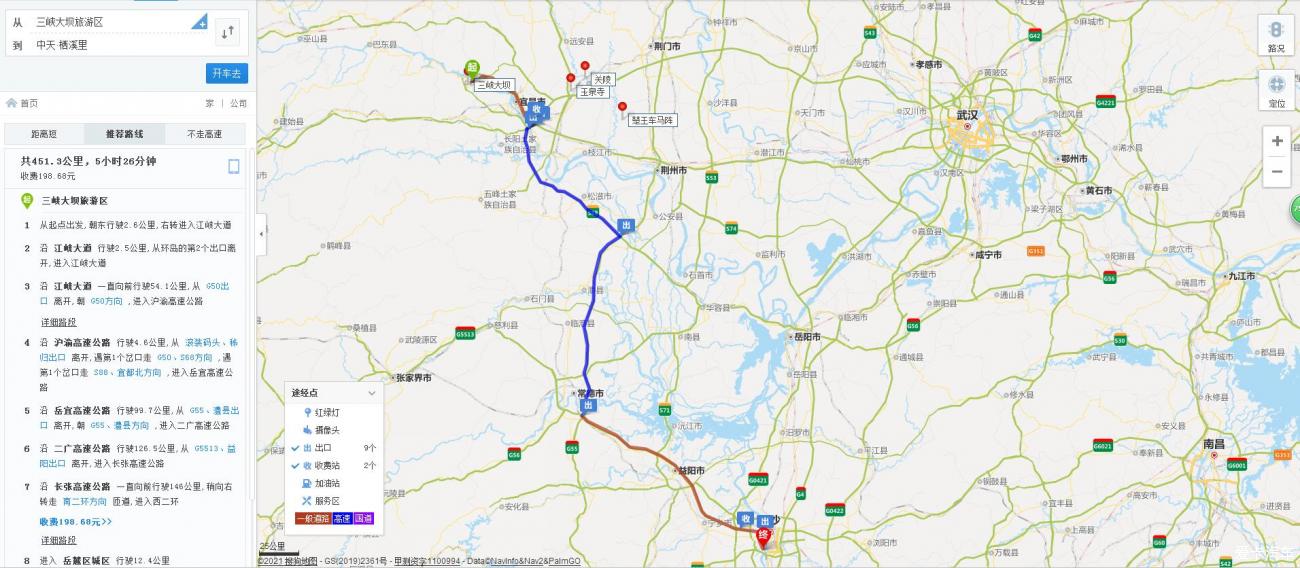Click the red 终 destination marker
The height and width of the screenshot is (568, 1300).
coord(763,536)
